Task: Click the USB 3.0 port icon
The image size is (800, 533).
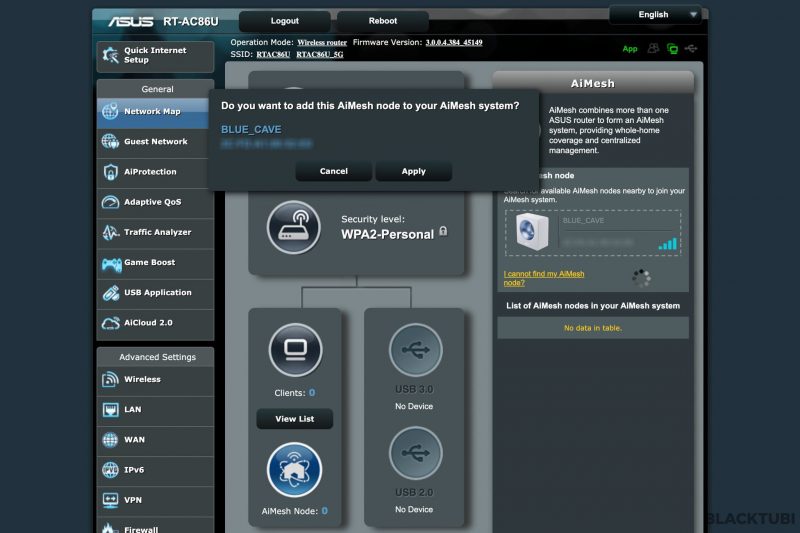Action: coord(415,350)
